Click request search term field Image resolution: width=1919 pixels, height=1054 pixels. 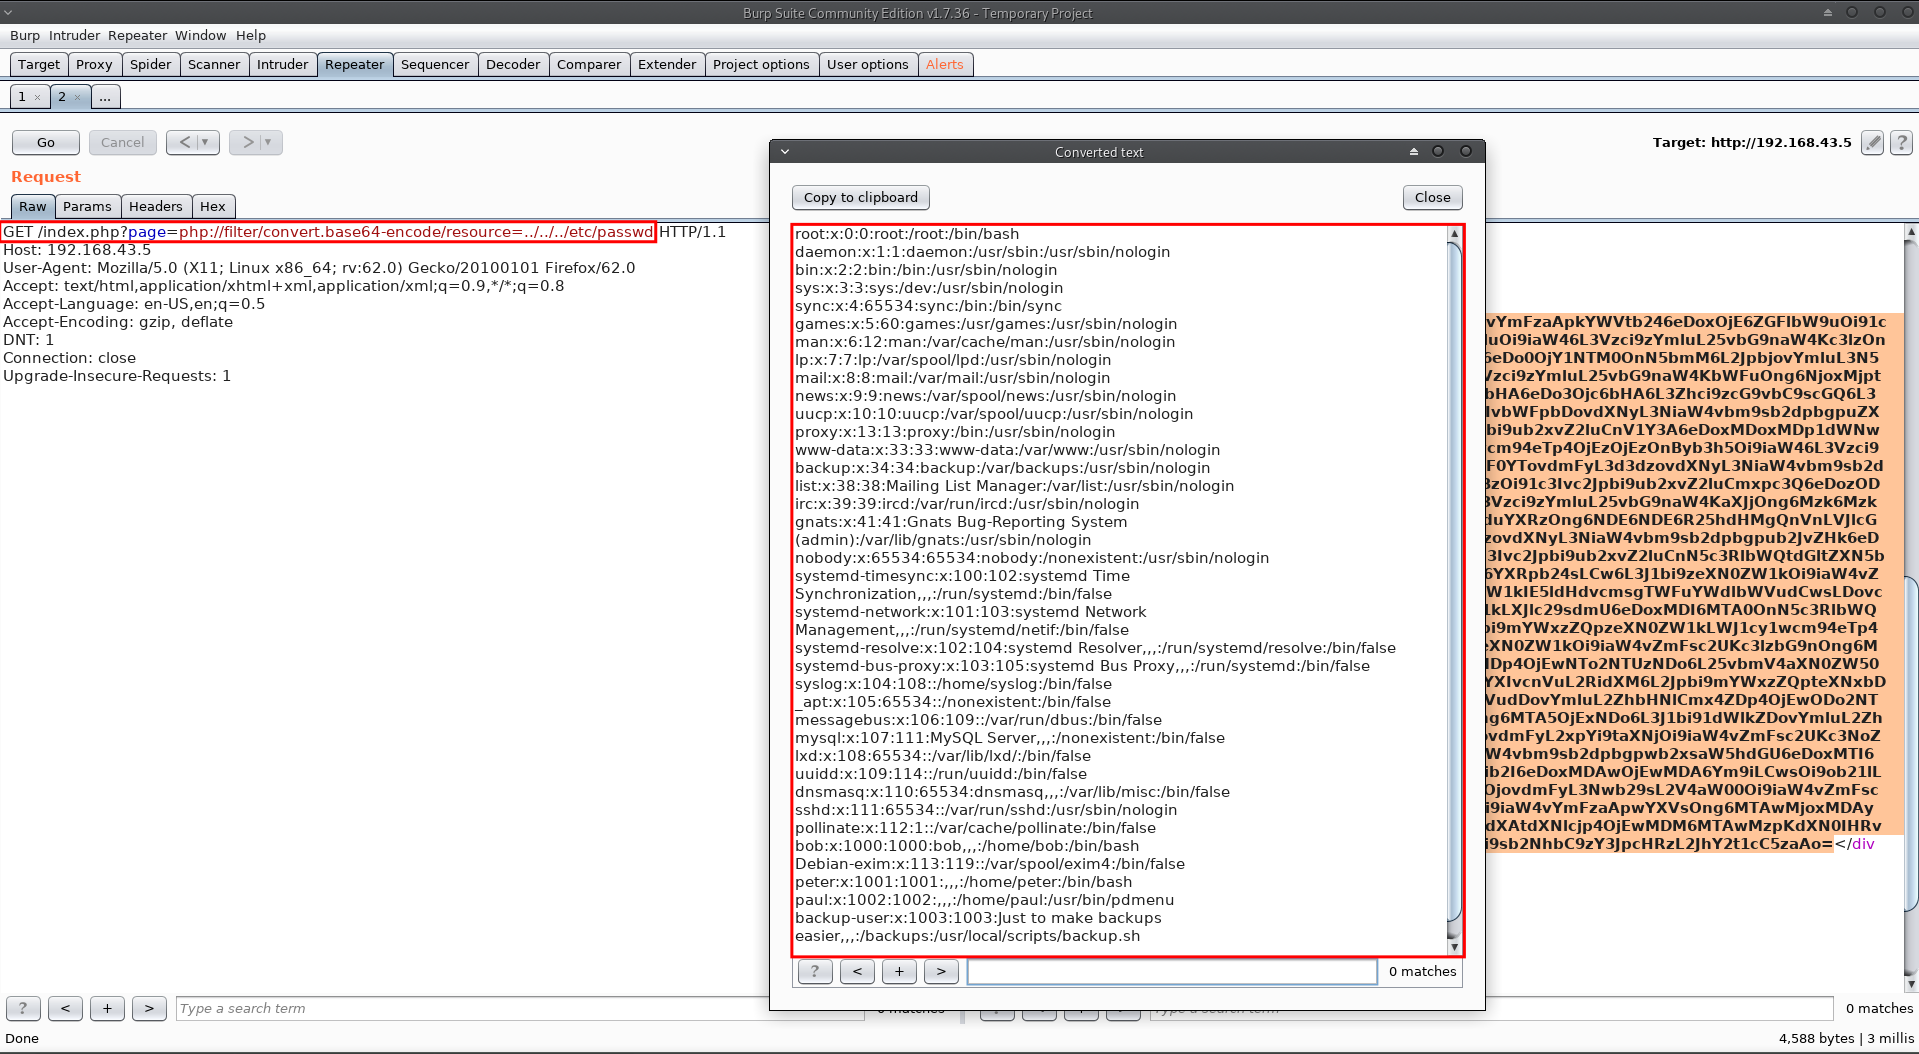point(520,1008)
